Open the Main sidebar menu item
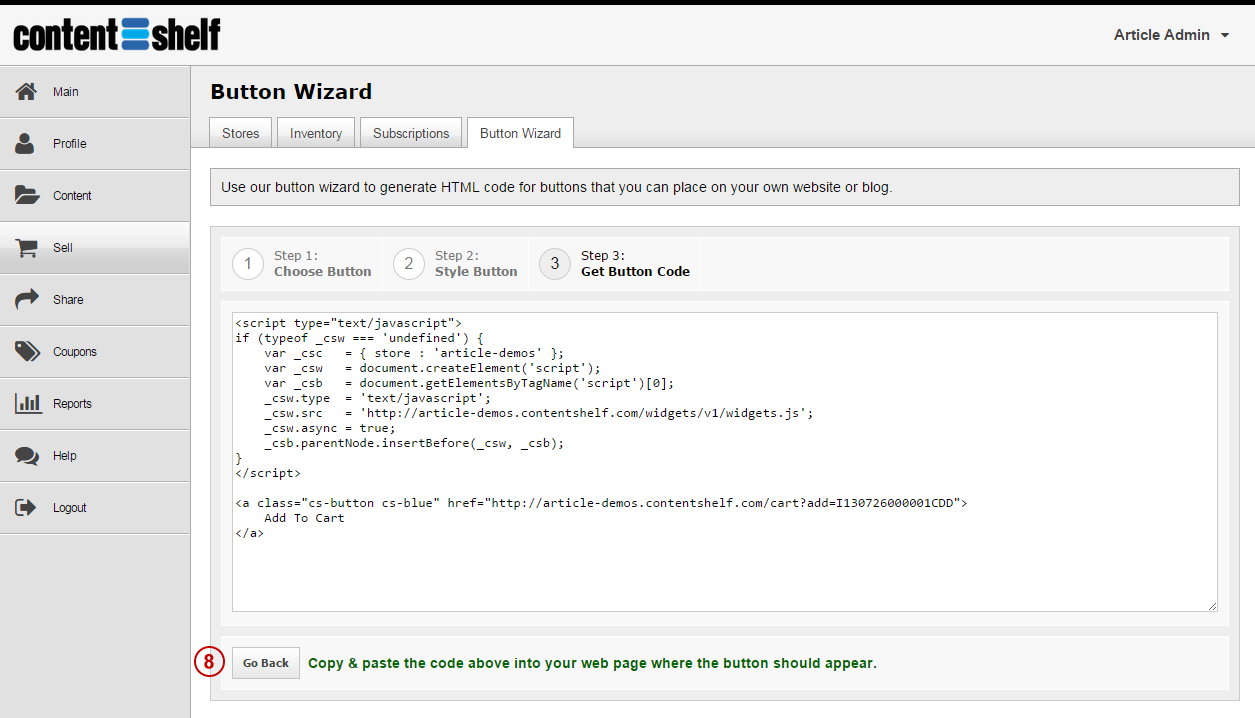1255x718 pixels. (x=95, y=92)
